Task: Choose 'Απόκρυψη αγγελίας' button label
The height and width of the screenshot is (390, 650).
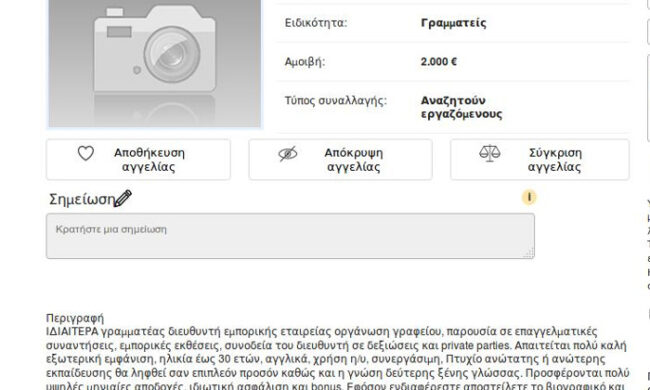Action: (354, 160)
